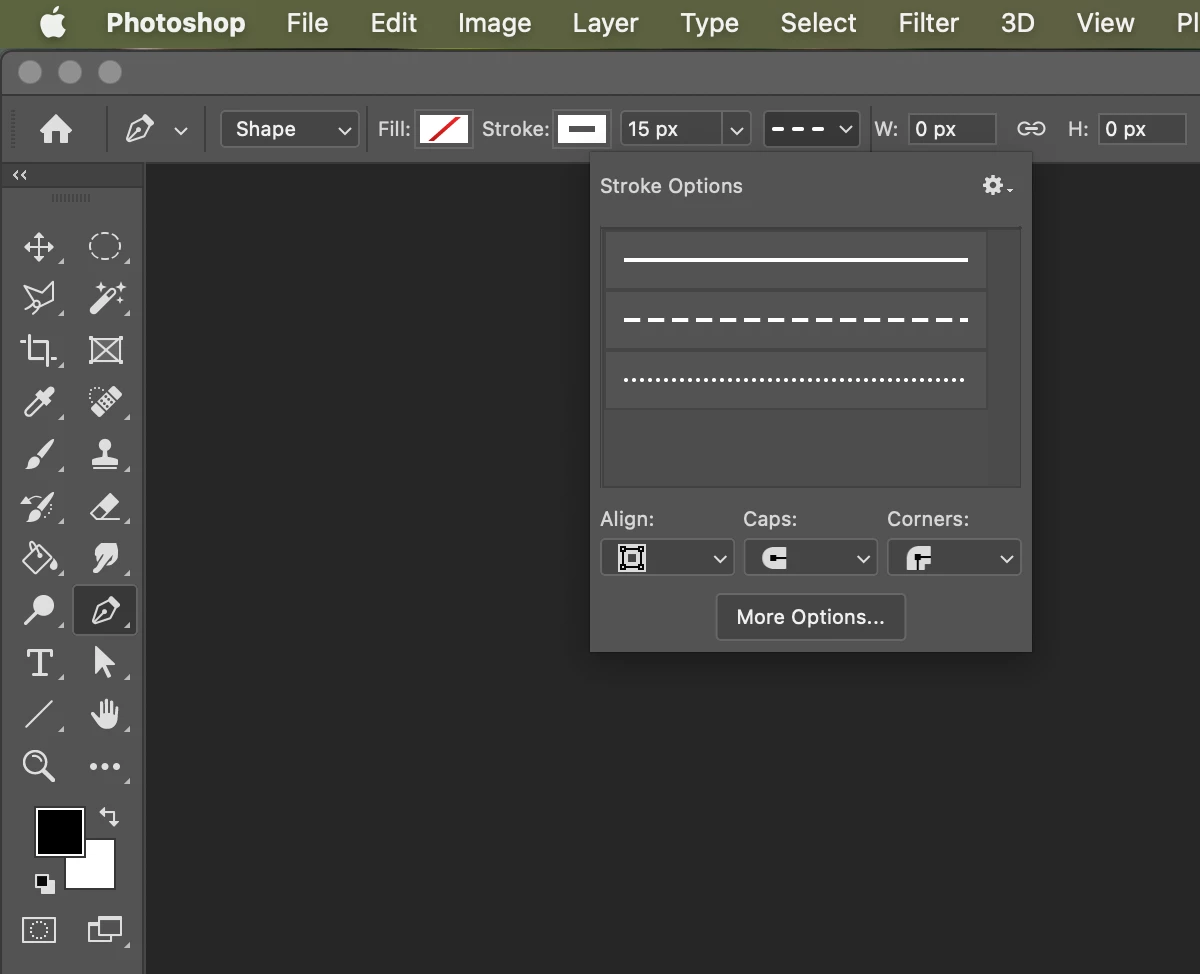Select the Crop tool

tap(39, 350)
